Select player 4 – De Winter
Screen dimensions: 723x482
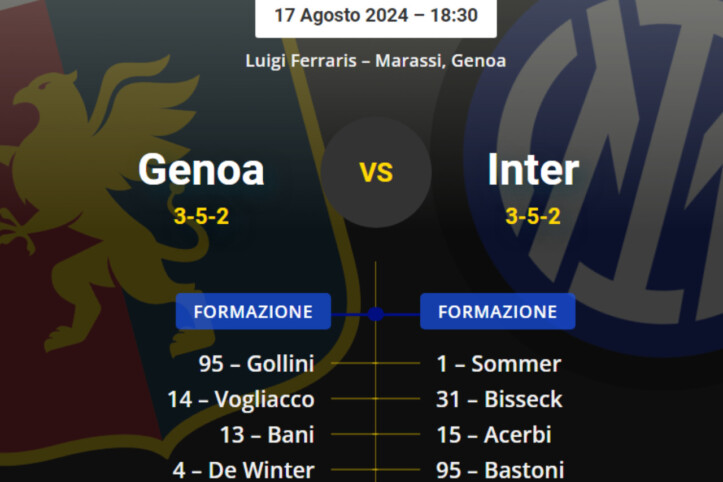pyautogui.click(x=242, y=470)
